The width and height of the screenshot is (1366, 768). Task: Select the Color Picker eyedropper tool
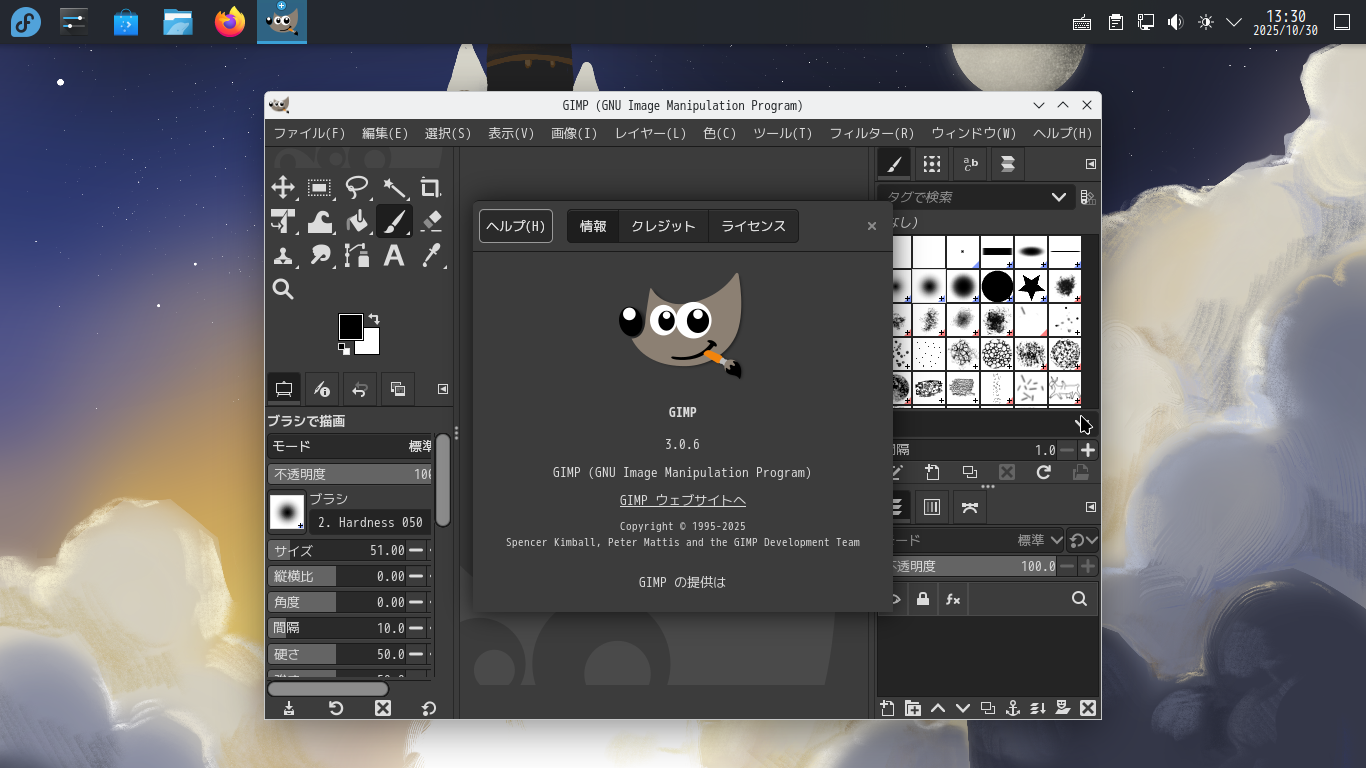[x=431, y=255]
